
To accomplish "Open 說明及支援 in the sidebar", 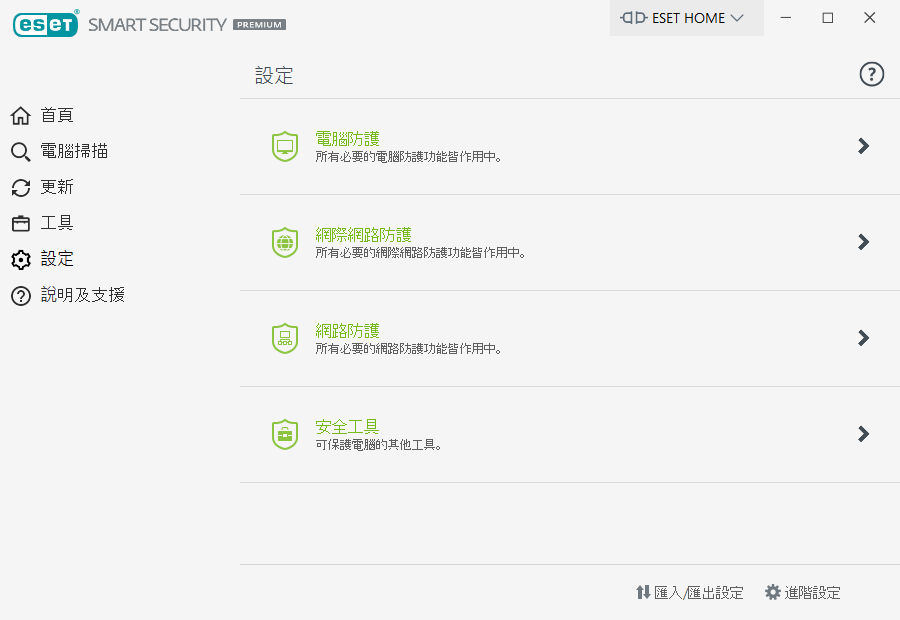I will pos(82,295).
